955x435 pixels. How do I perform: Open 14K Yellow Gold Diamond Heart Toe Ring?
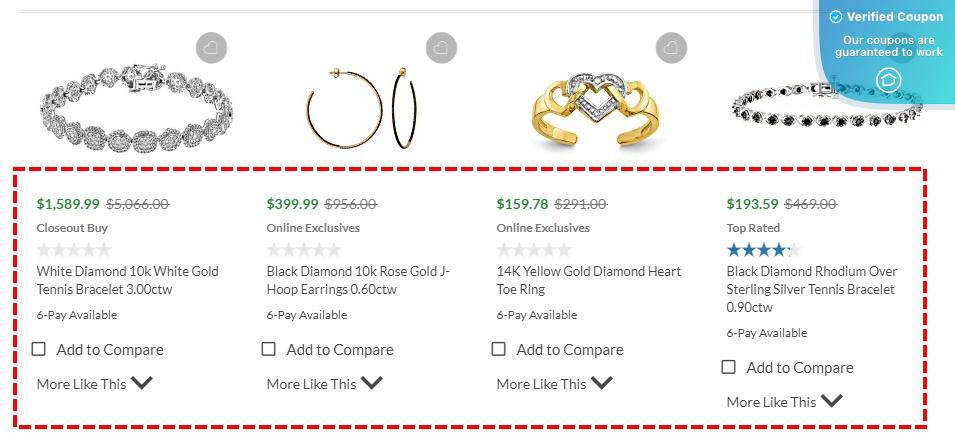click(x=588, y=280)
